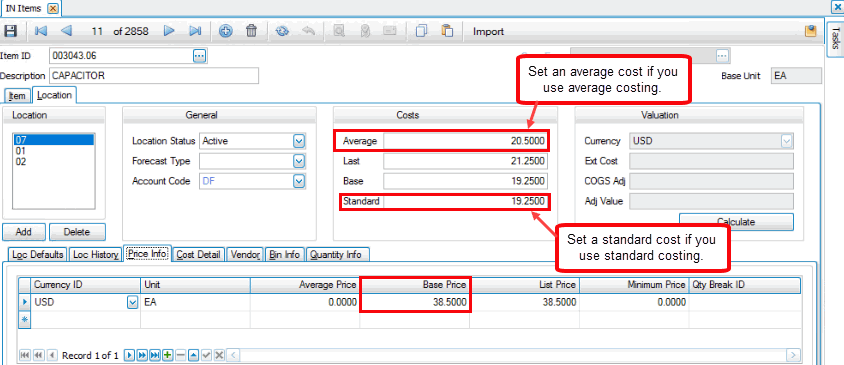Viewport: 844px width, 365px height.
Task: Jump to first item record
Action: (40, 31)
